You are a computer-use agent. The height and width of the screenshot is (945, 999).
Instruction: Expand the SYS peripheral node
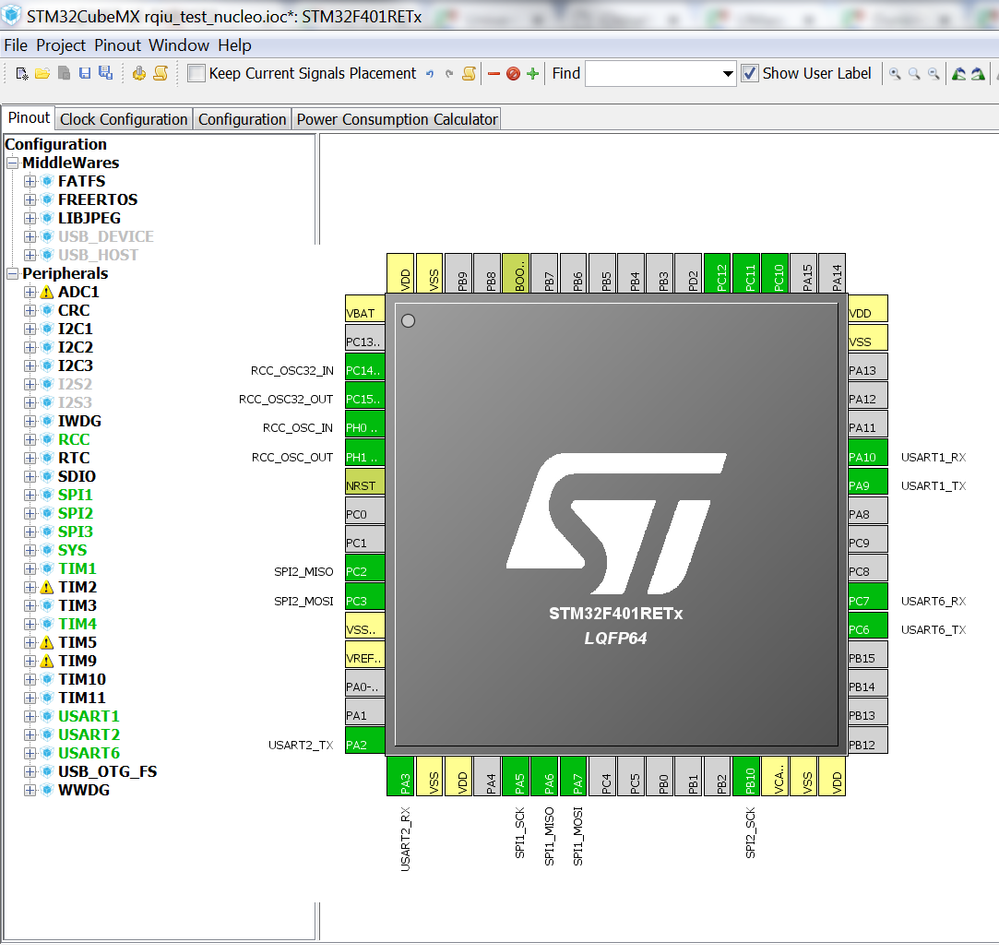tap(30, 551)
